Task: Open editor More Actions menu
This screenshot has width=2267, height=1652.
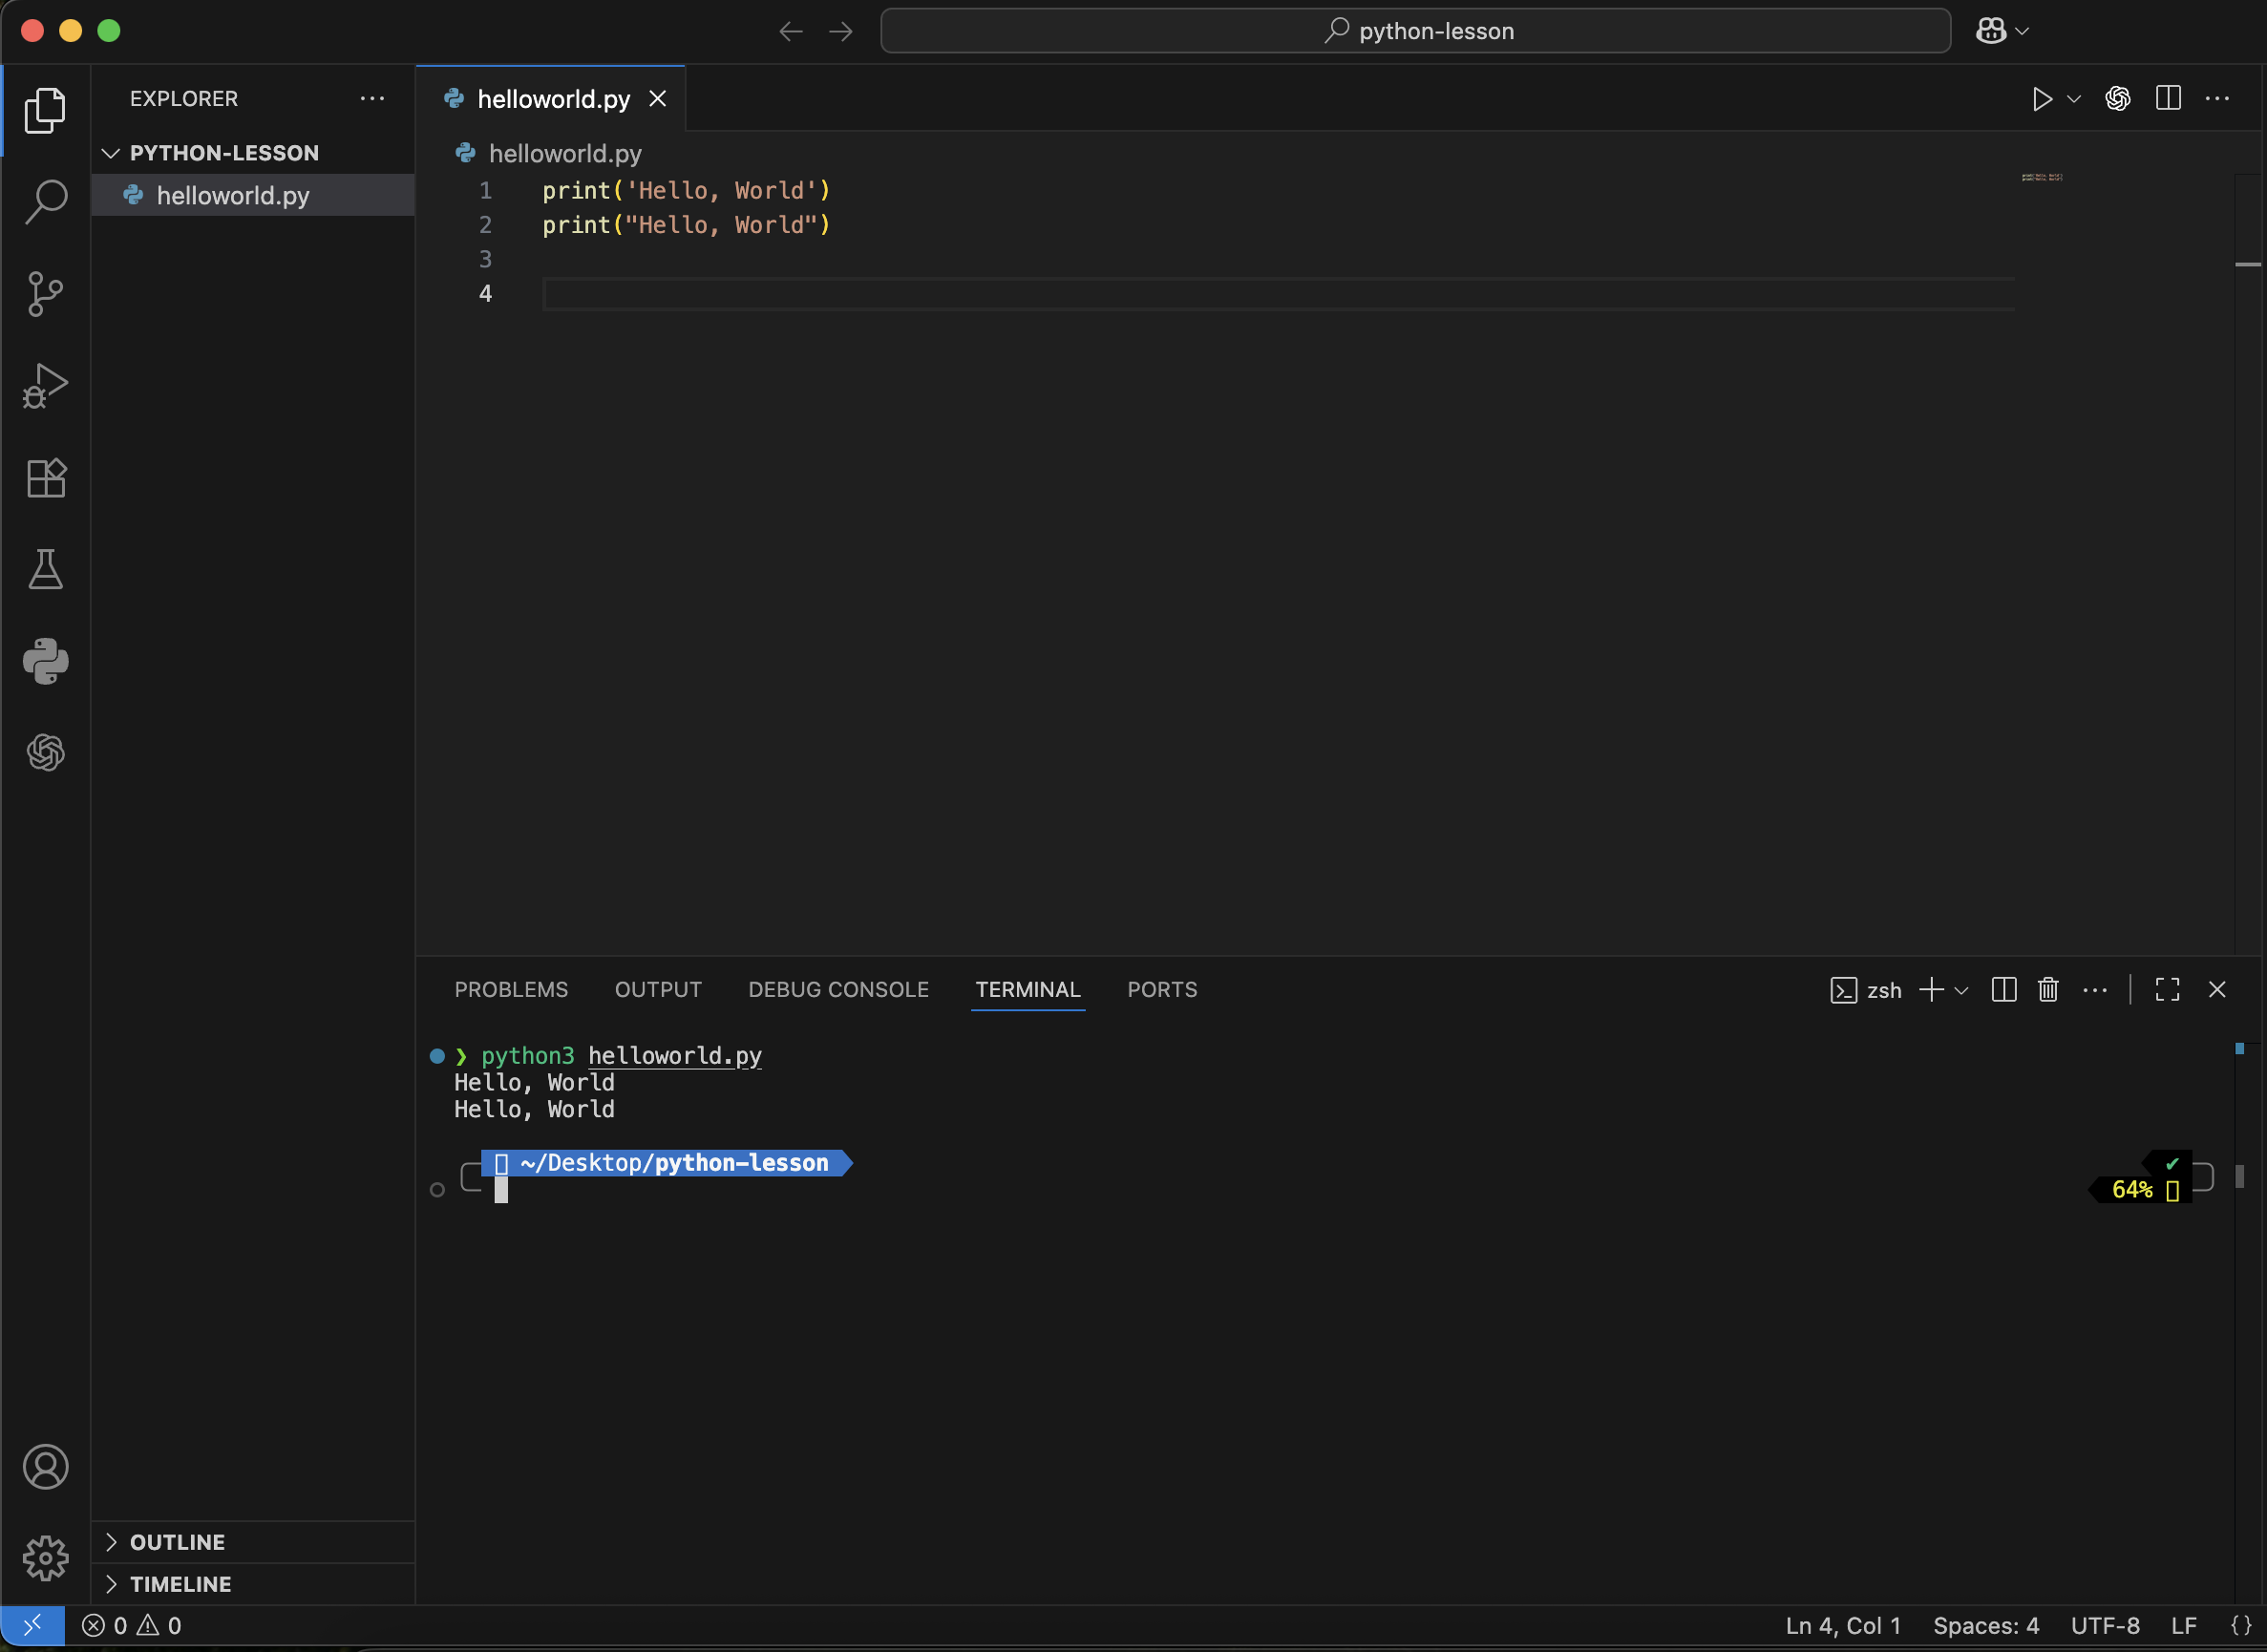Action: click(2217, 98)
